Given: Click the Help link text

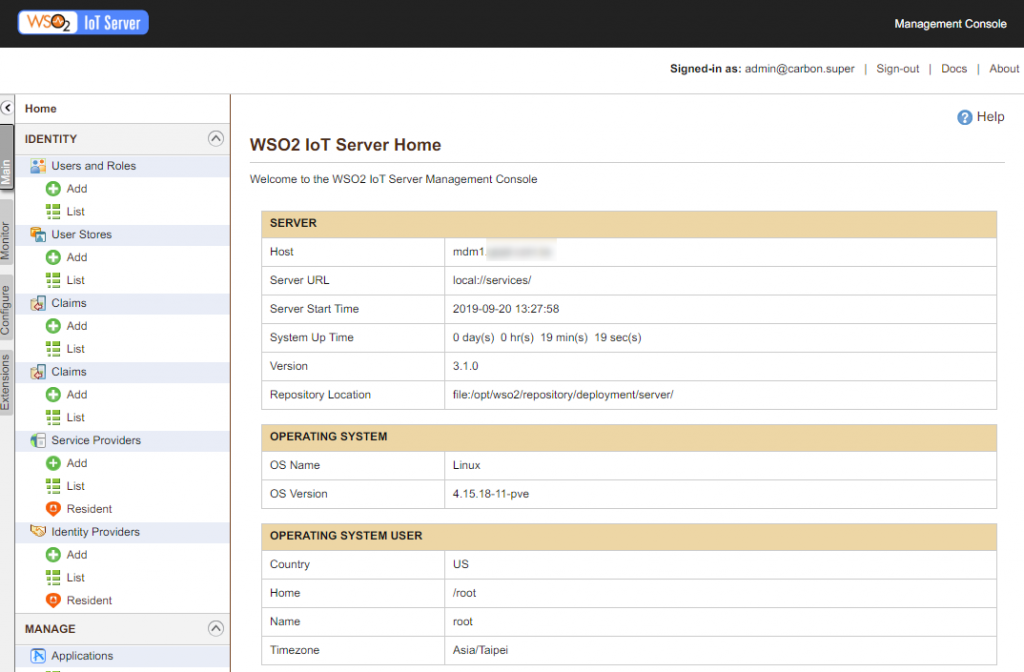Looking at the screenshot, I should 990,117.
